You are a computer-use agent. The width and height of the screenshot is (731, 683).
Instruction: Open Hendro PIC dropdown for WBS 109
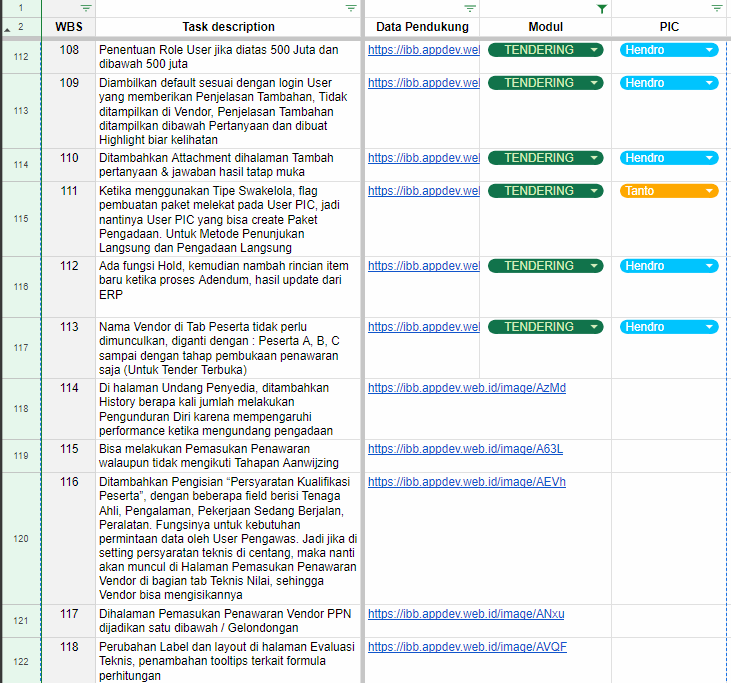point(709,83)
